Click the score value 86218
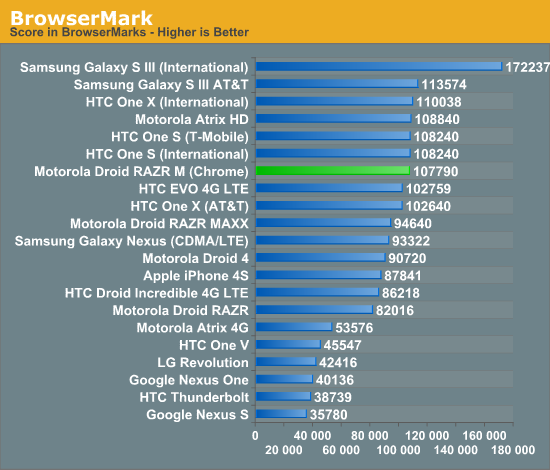Screen dimensions: 550x470 (x=401, y=293)
